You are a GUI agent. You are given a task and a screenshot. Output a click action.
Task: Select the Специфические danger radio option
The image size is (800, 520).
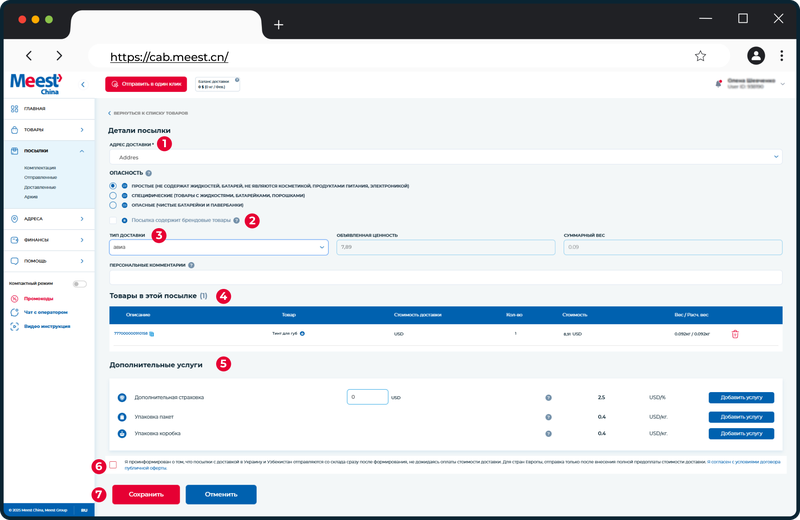pyautogui.click(x=113, y=195)
